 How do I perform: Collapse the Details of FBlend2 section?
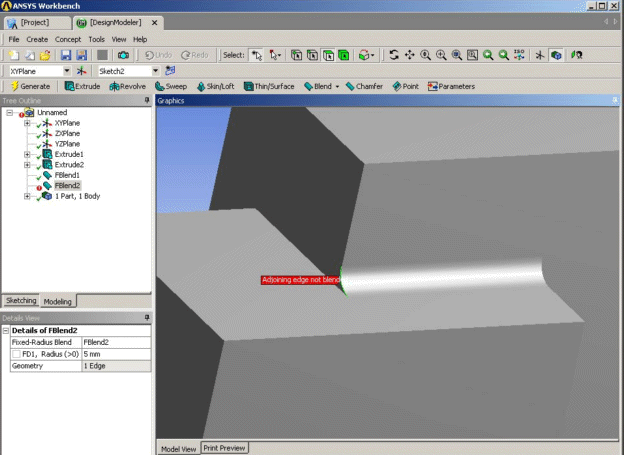(6, 330)
